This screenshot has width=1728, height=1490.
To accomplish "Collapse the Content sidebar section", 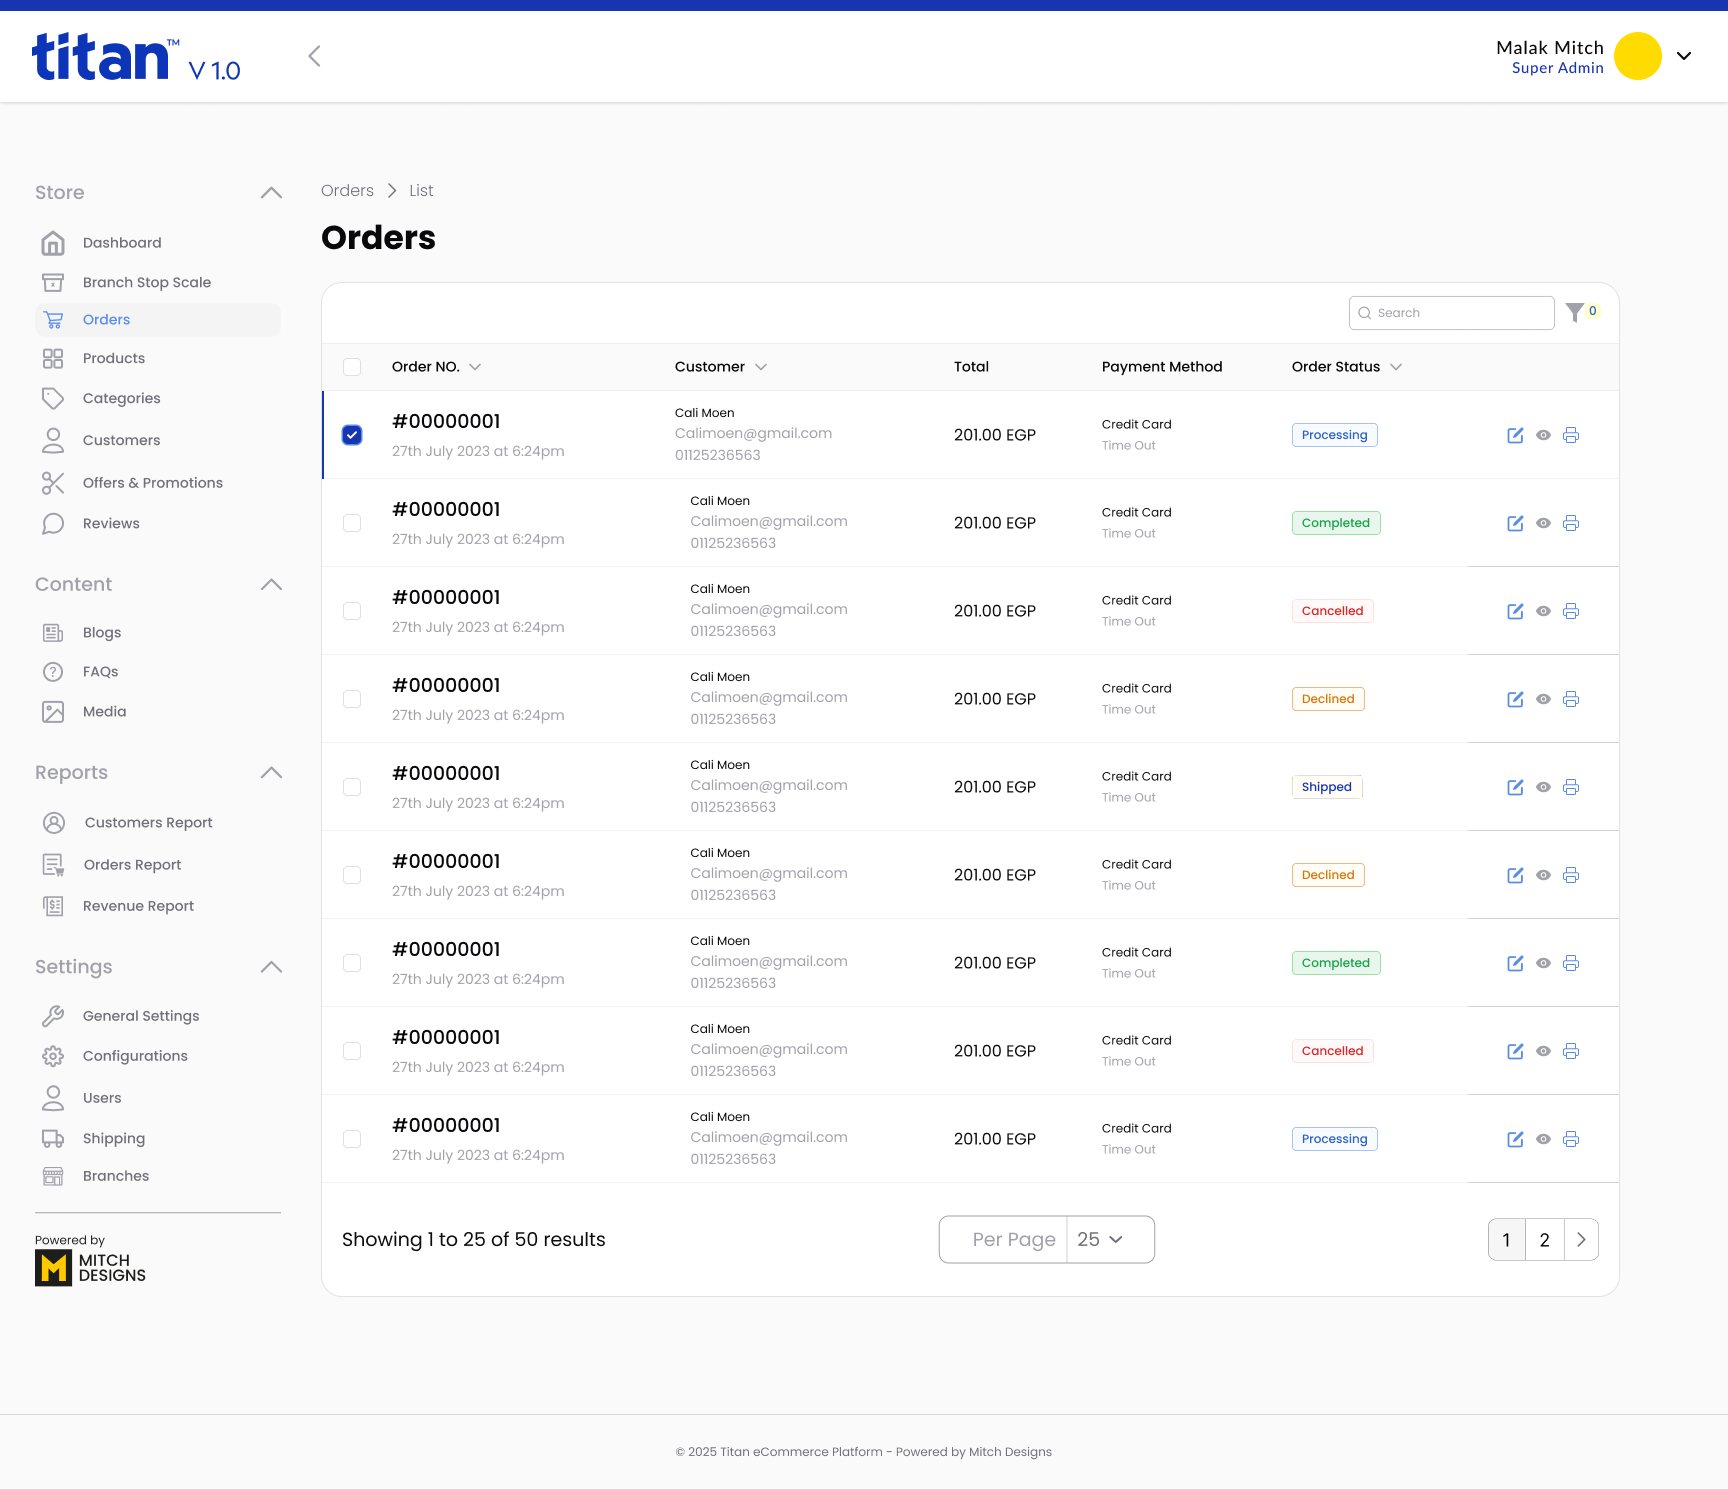I will tap(271, 585).
